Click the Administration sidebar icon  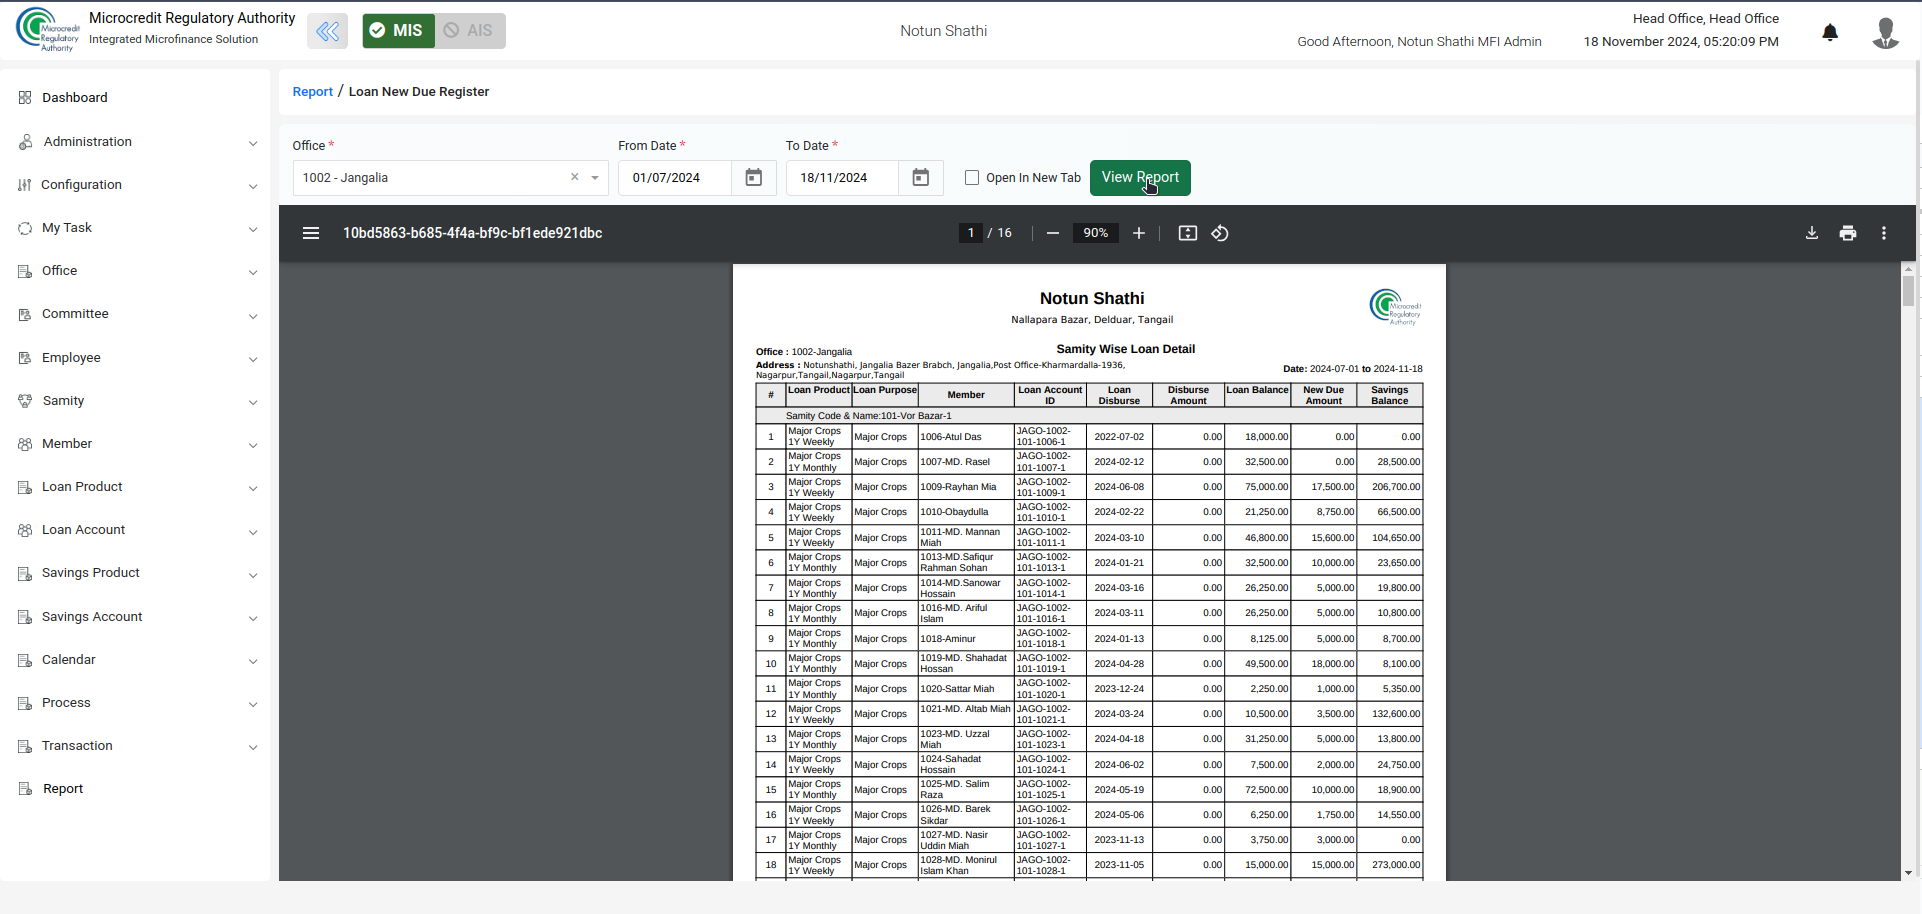[25, 142]
